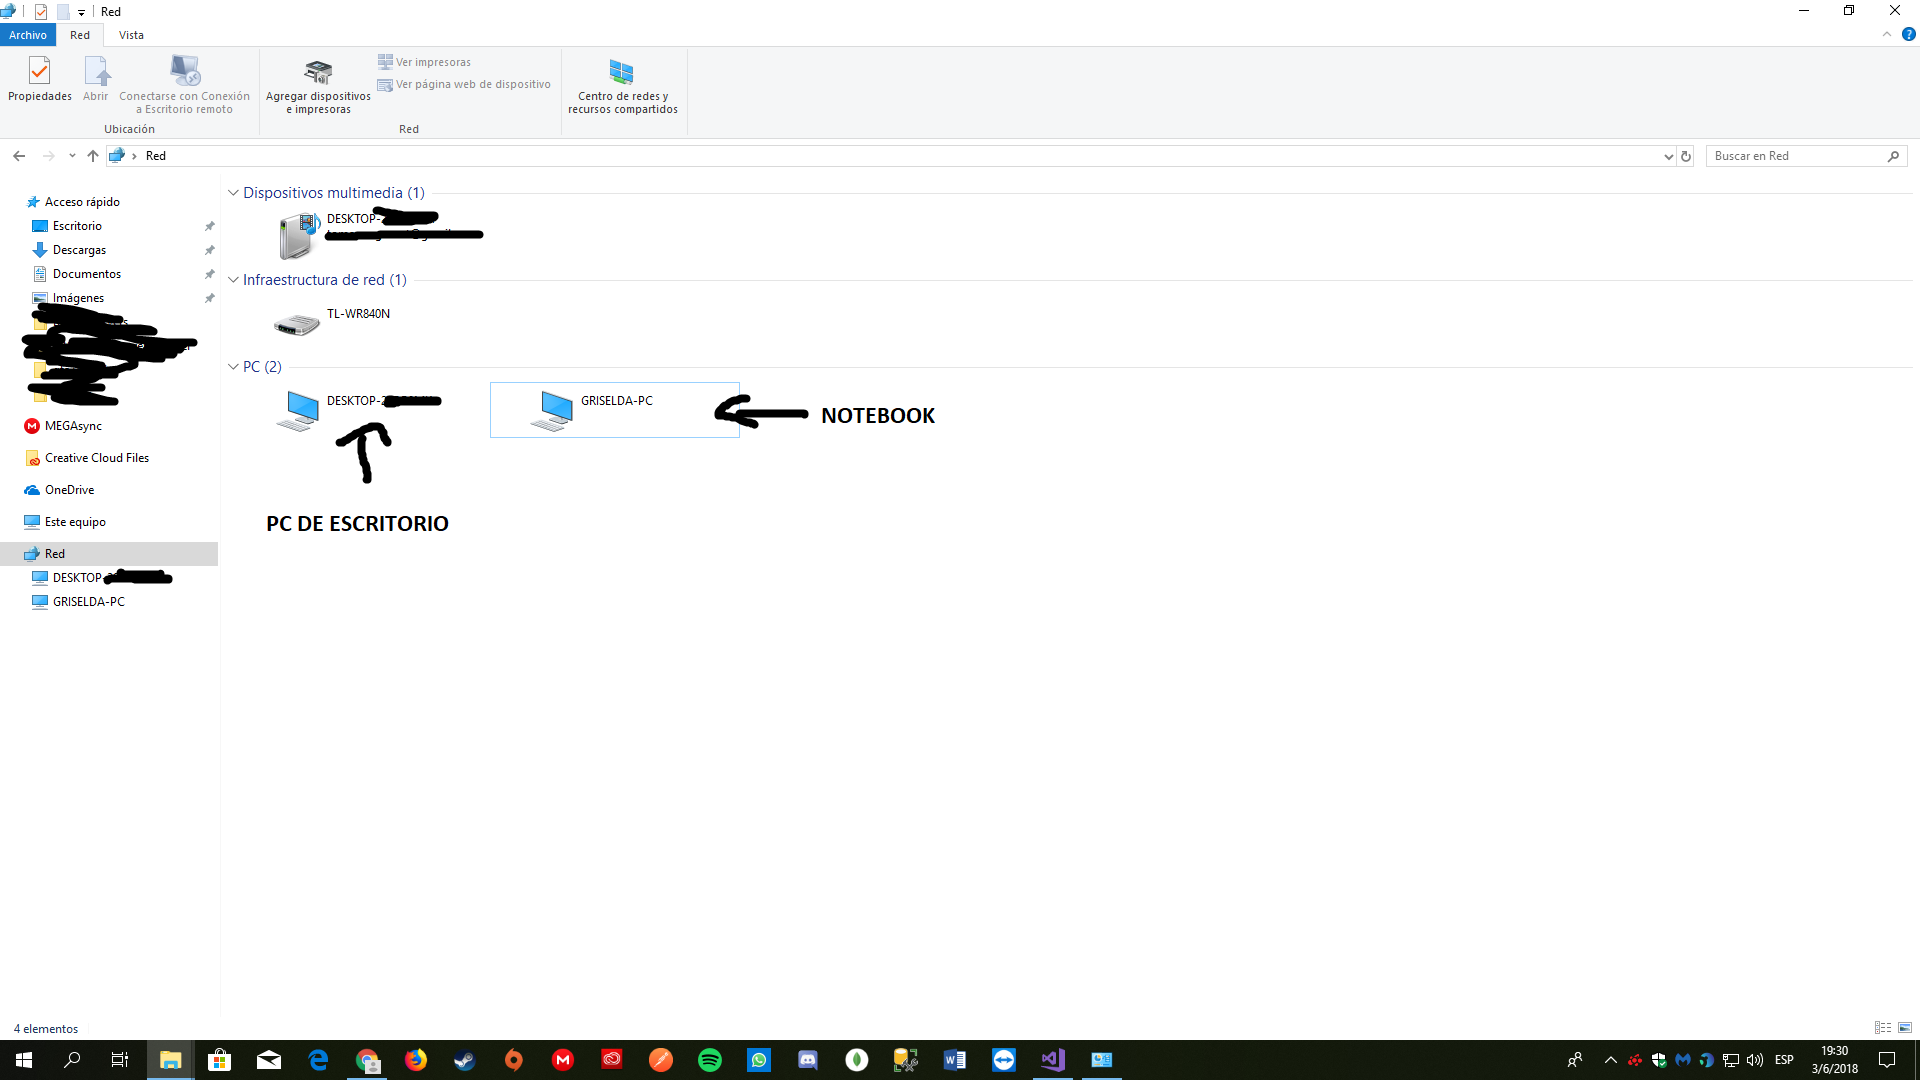This screenshot has width=1920, height=1080.
Task: Open Word from the taskbar
Action: (x=955, y=1060)
